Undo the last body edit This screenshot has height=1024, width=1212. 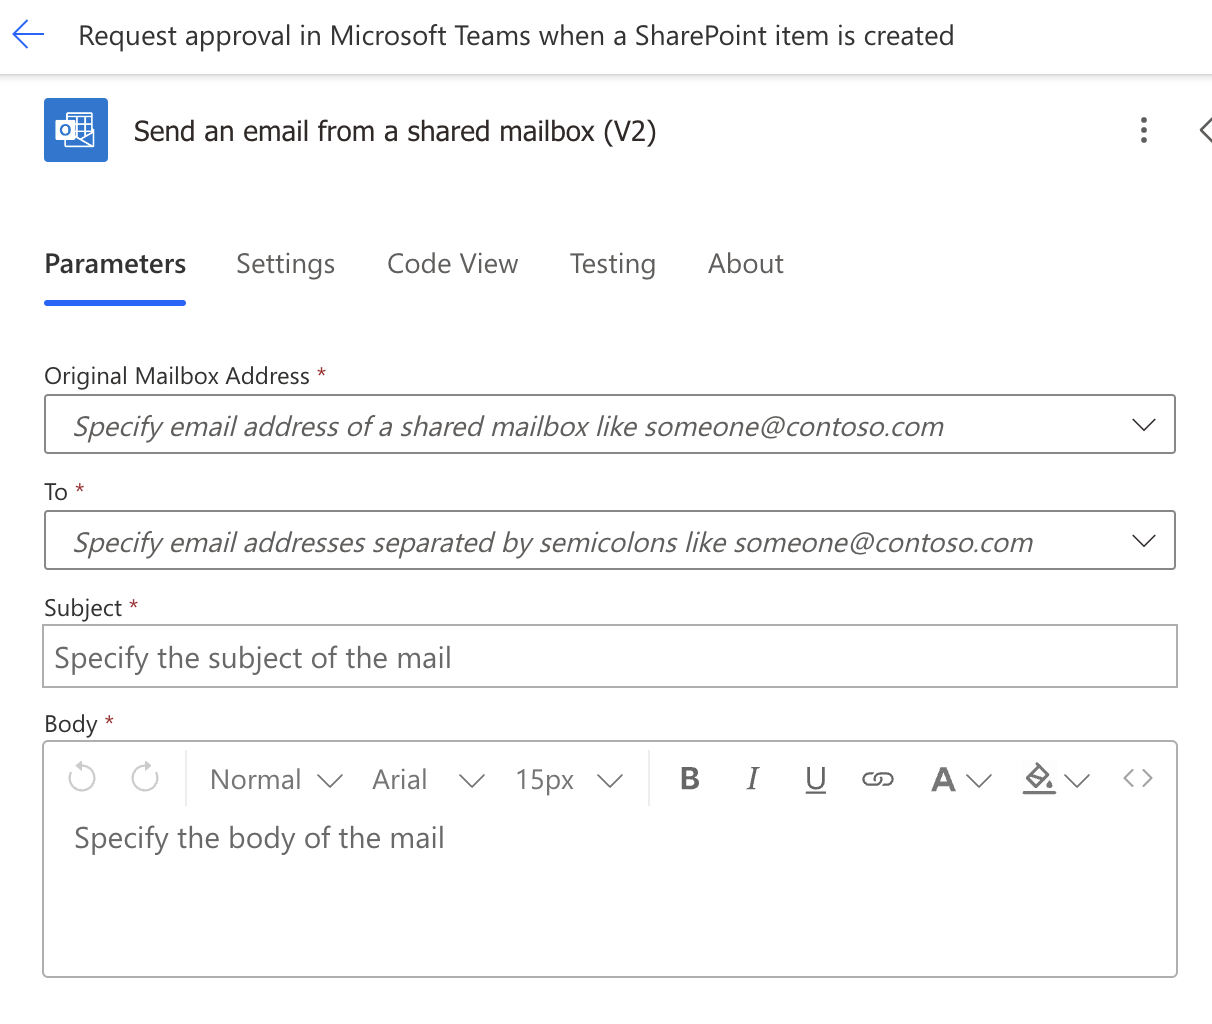[82, 777]
